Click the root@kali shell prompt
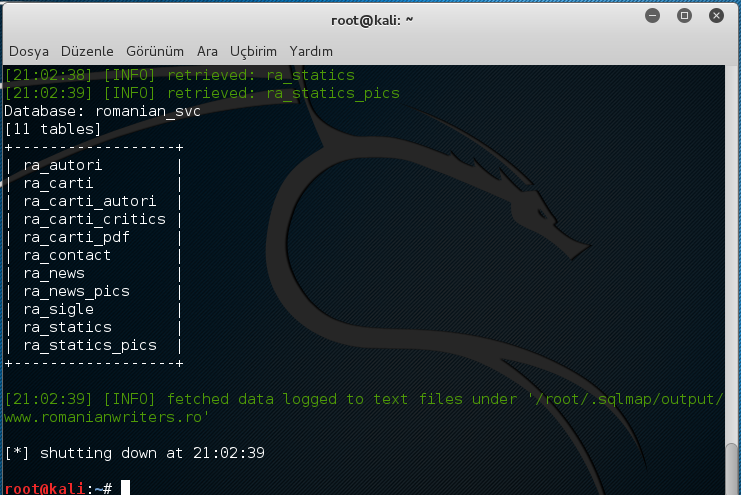The width and height of the screenshot is (741, 495). coord(58,488)
